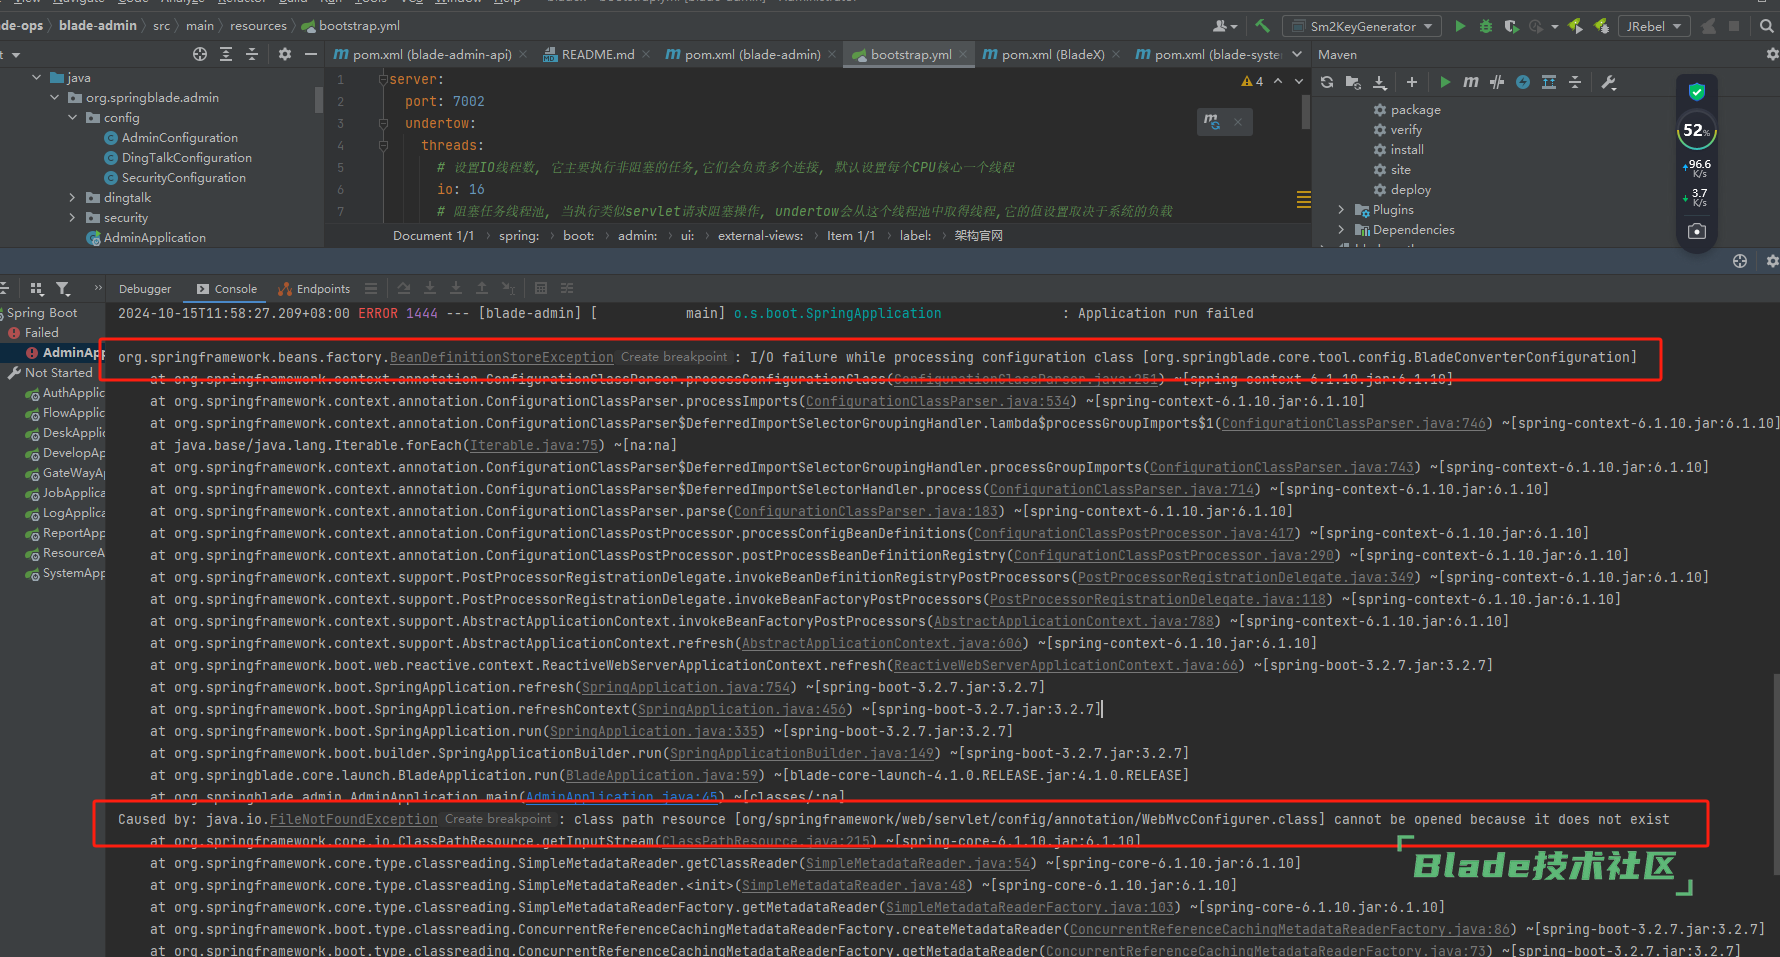Viewport: 1780px width, 957px height.
Task: Expand the Maven Plugins node
Action: tap(1341, 209)
